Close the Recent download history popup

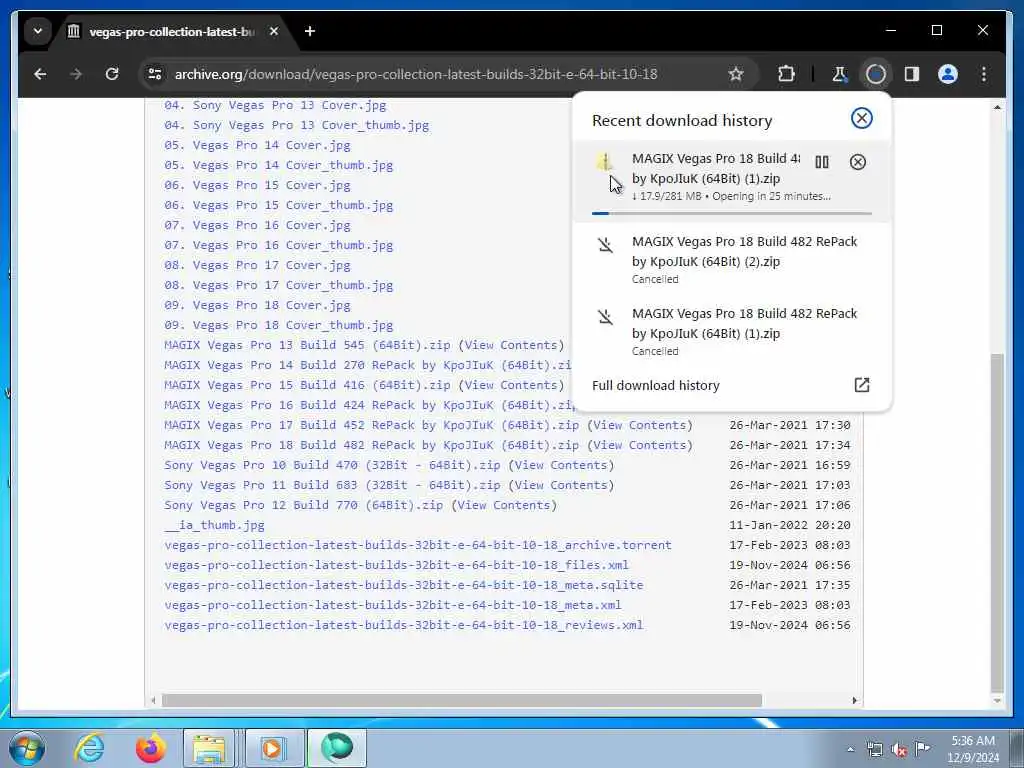(861, 118)
